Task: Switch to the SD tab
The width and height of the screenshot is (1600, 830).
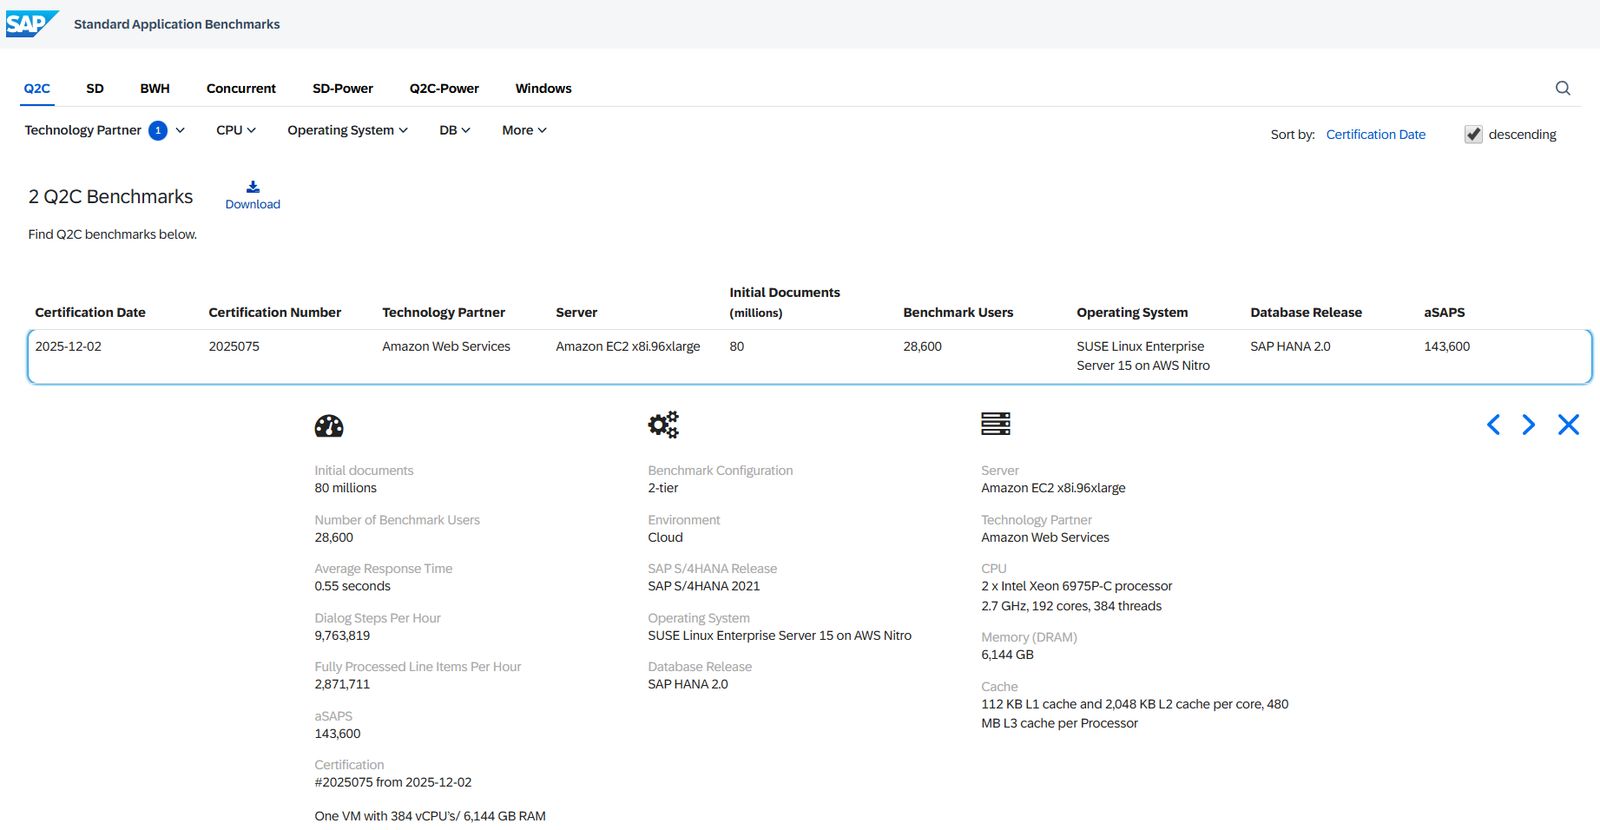Action: [95, 88]
